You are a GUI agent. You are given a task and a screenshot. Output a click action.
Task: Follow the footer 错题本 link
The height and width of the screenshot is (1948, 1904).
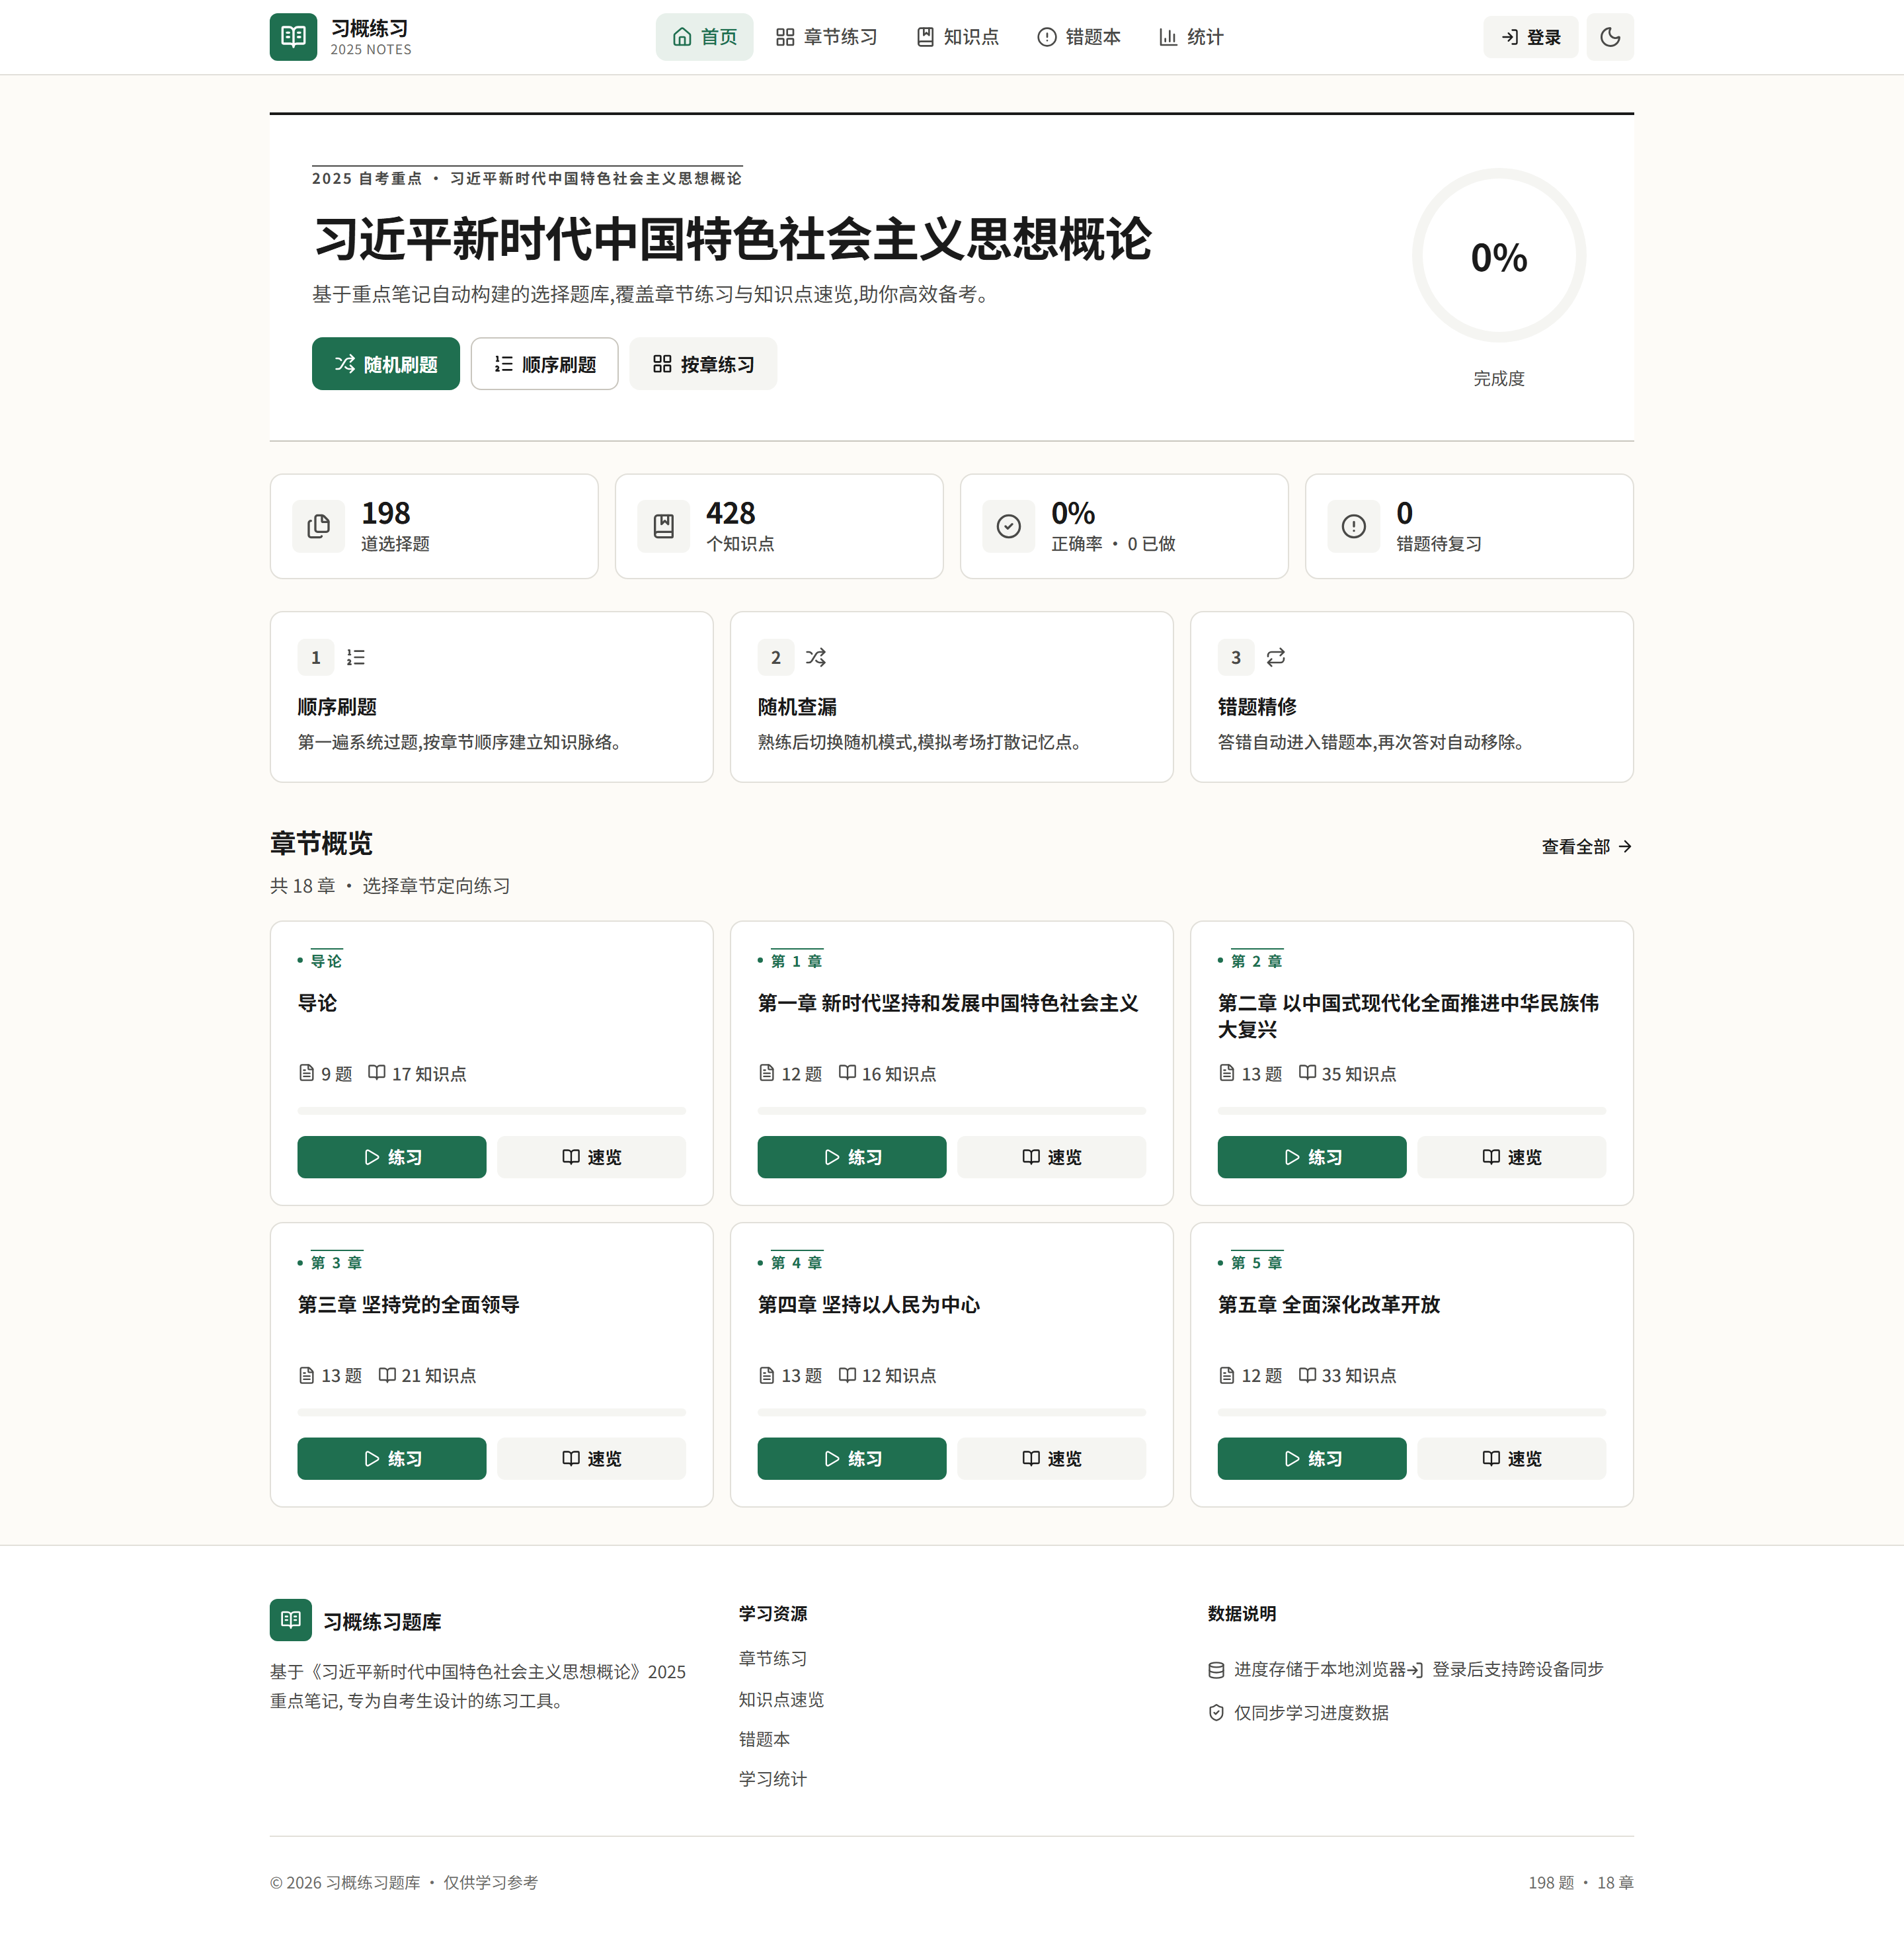point(764,1739)
